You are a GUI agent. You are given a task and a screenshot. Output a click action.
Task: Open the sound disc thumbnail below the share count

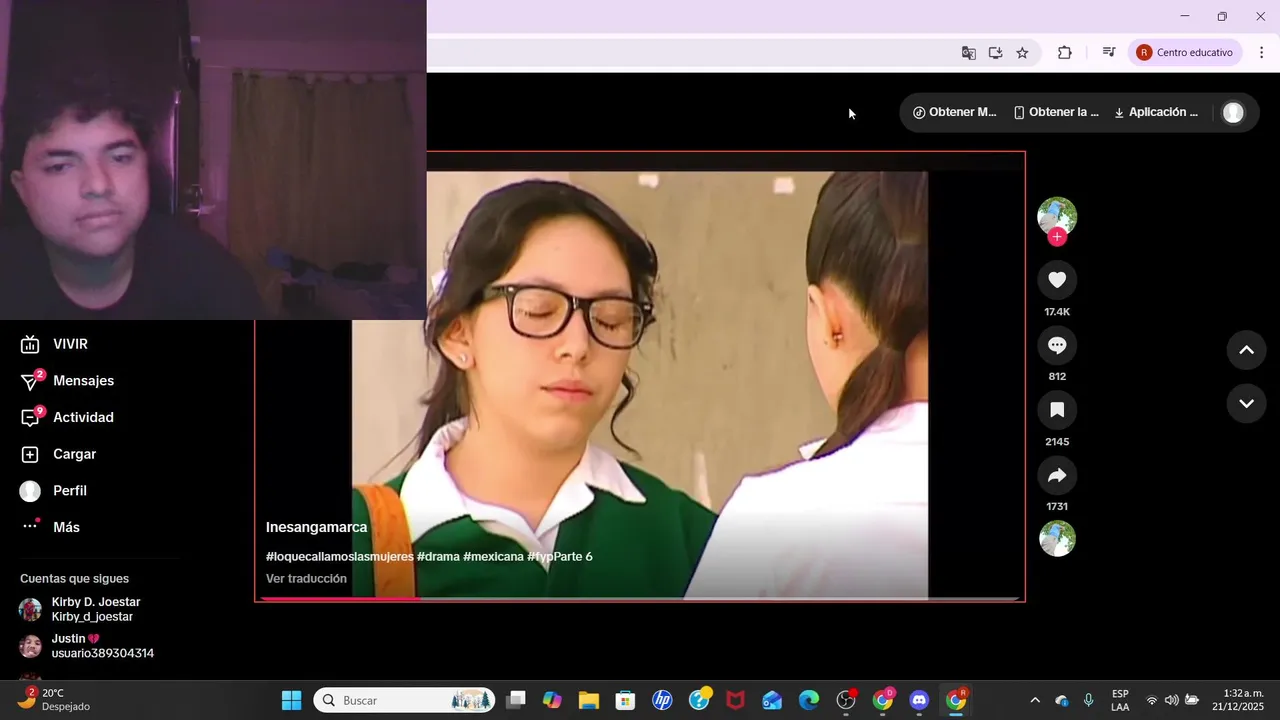tap(1057, 538)
